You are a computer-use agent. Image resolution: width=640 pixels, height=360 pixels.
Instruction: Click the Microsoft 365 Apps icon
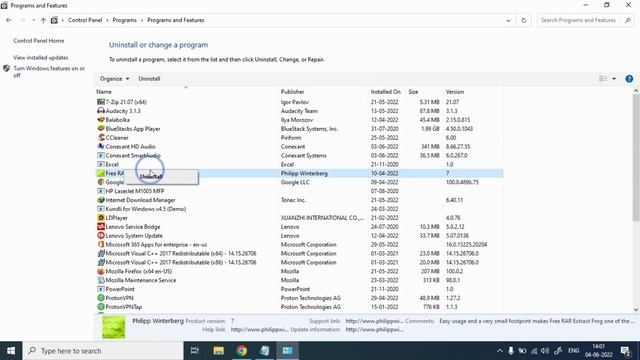click(x=101, y=244)
